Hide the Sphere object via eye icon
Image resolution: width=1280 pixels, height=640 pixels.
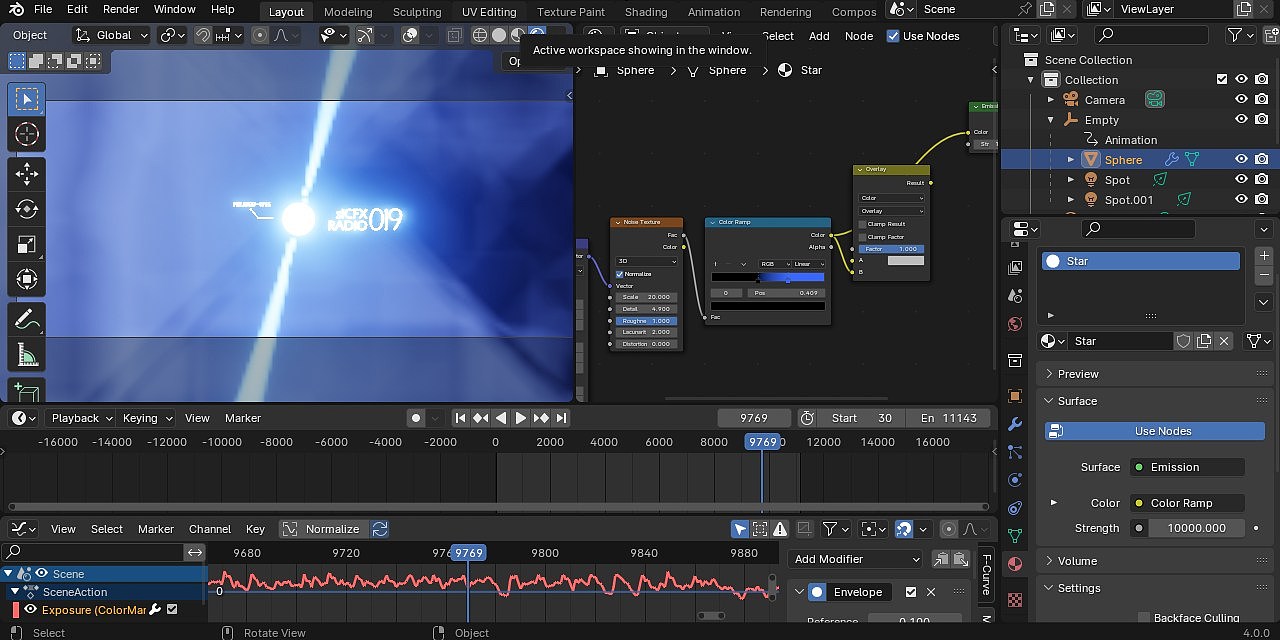pos(1241,159)
